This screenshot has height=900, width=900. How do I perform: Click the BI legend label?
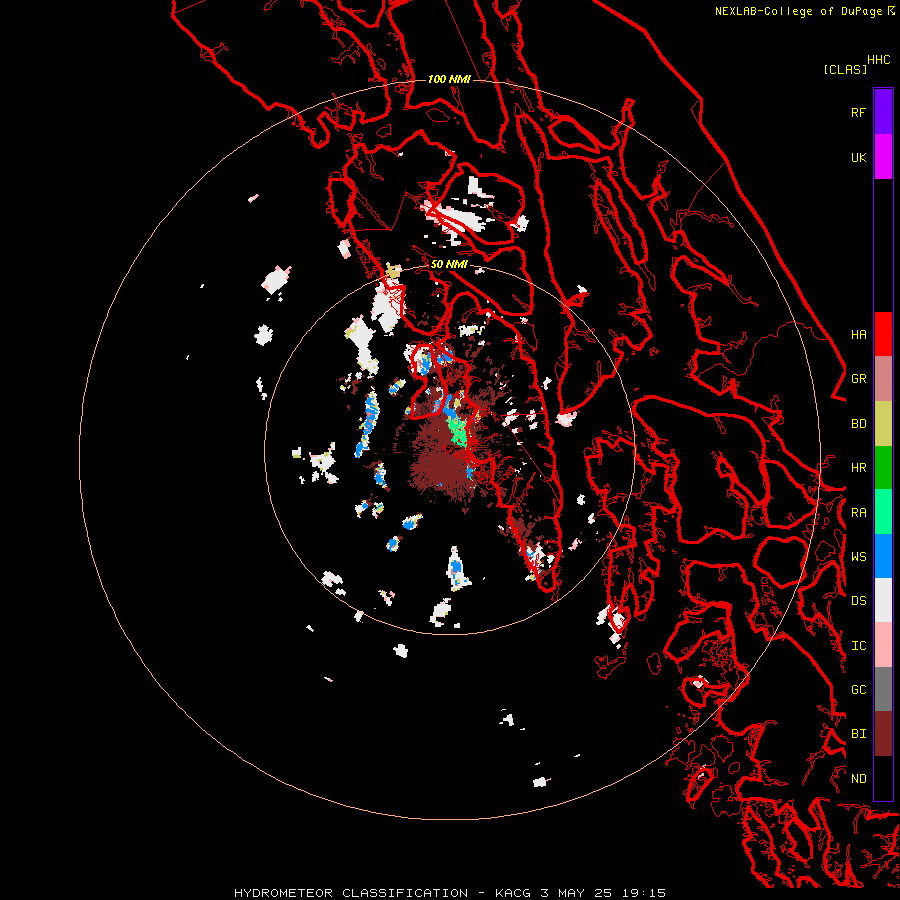858,734
